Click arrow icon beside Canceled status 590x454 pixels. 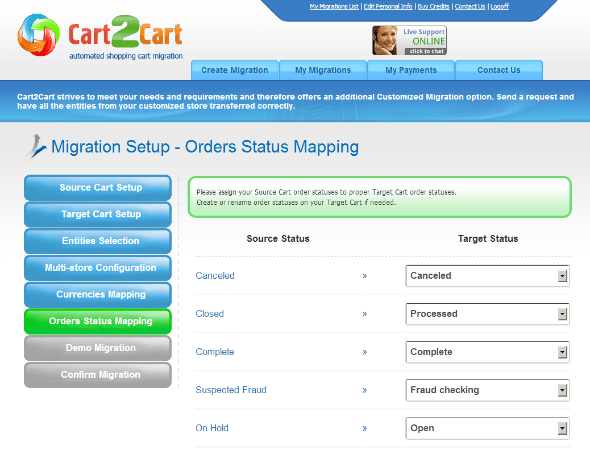click(x=365, y=276)
